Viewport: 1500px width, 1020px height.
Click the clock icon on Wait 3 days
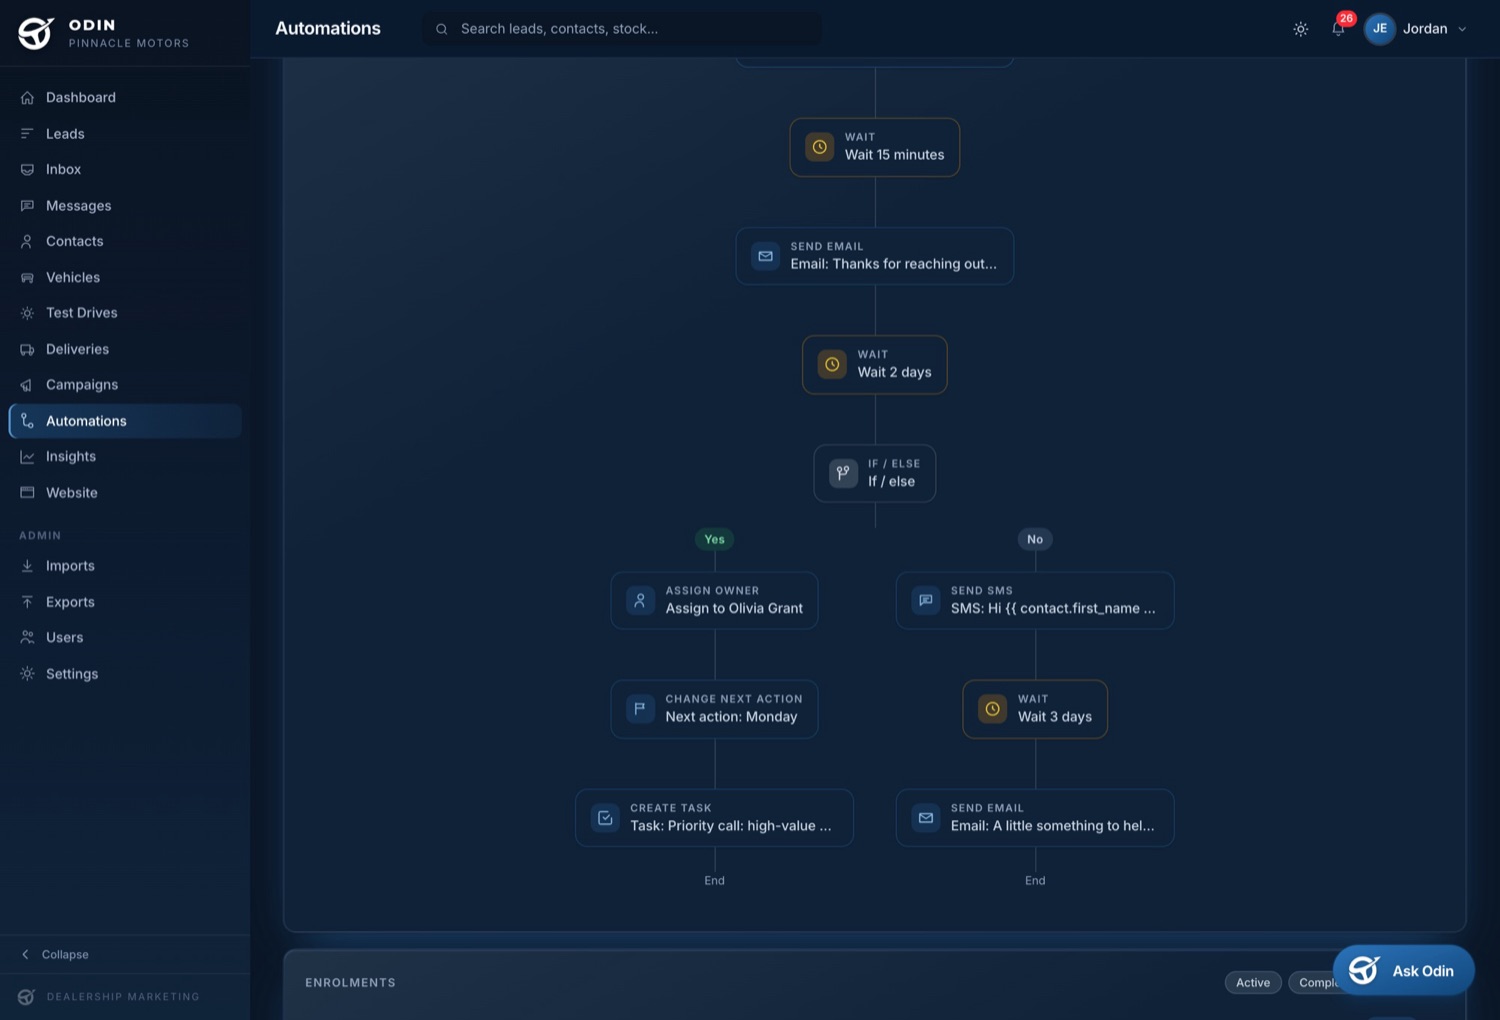(992, 709)
